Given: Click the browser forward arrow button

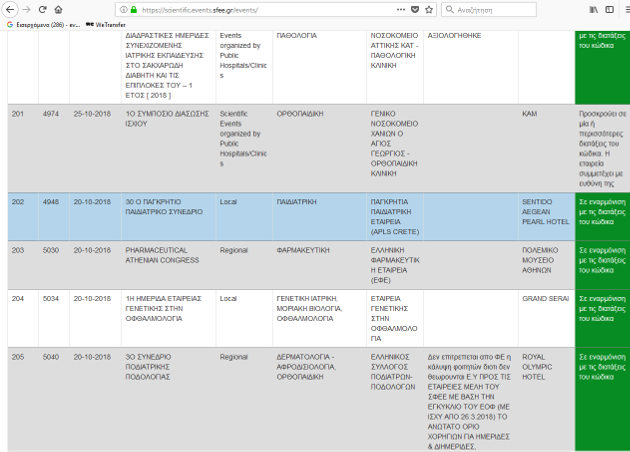Looking at the screenshot, I should pyautogui.click(x=26, y=9).
